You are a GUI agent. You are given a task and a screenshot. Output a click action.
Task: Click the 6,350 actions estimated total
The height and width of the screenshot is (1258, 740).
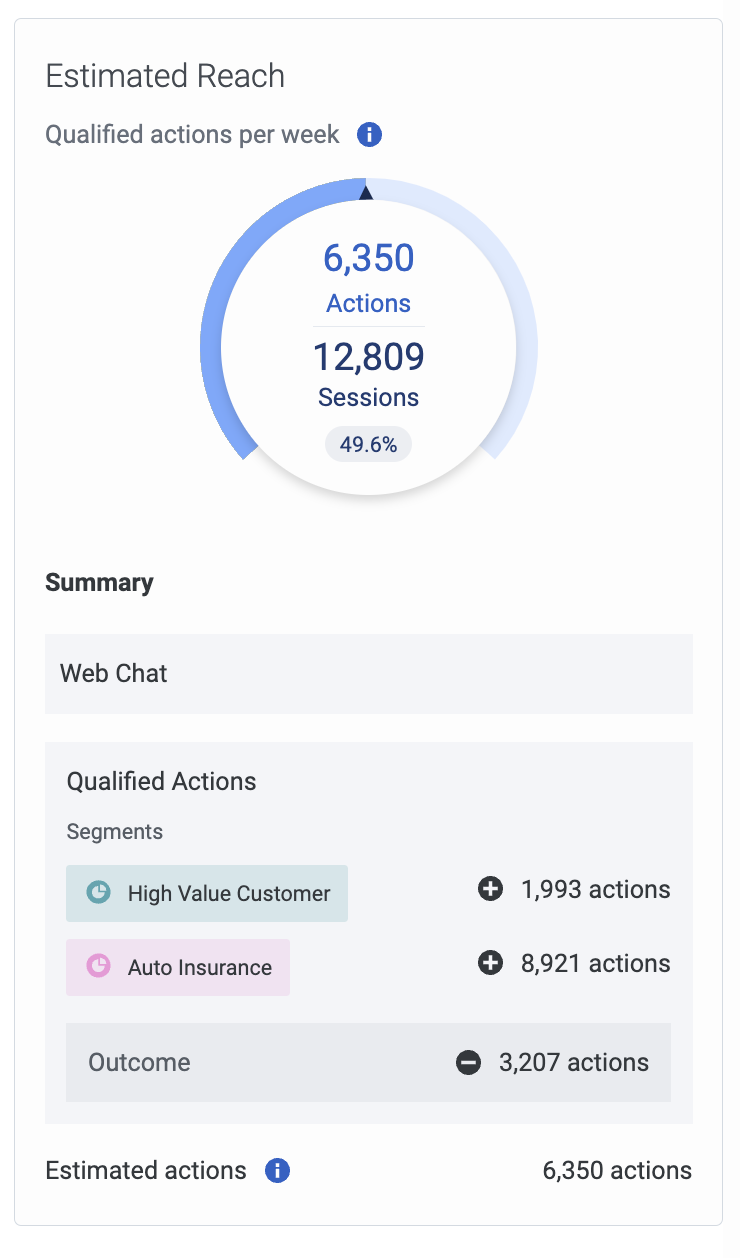click(617, 1170)
